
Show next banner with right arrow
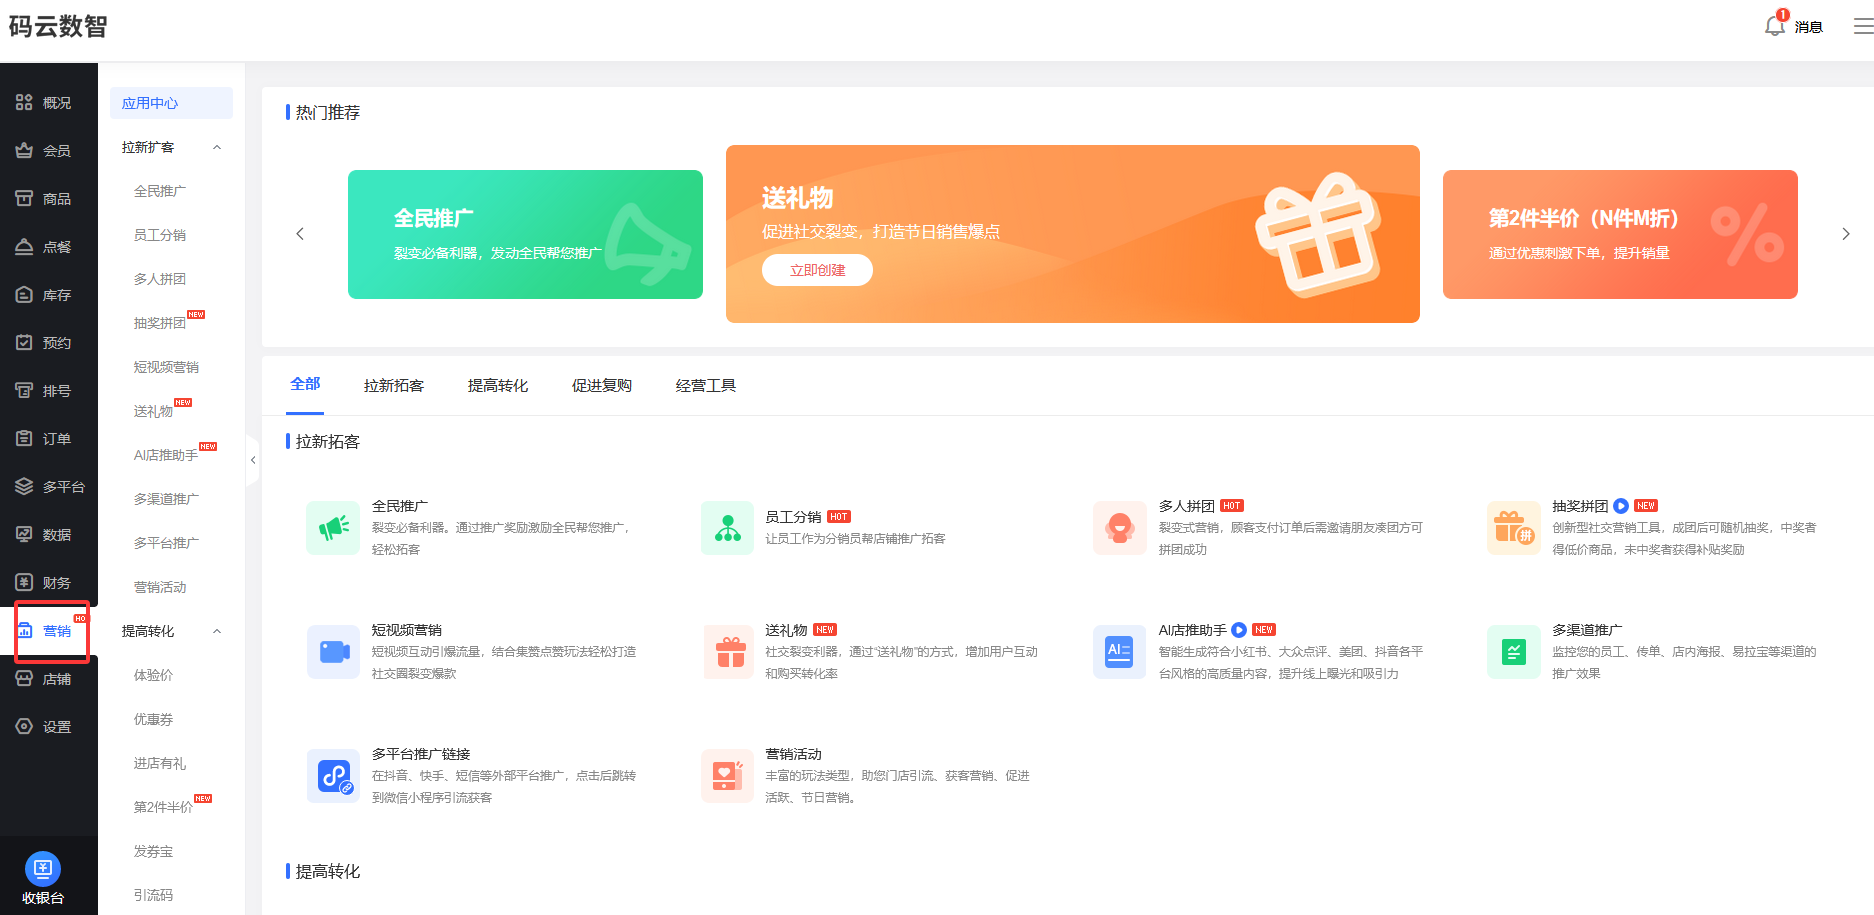(1845, 234)
